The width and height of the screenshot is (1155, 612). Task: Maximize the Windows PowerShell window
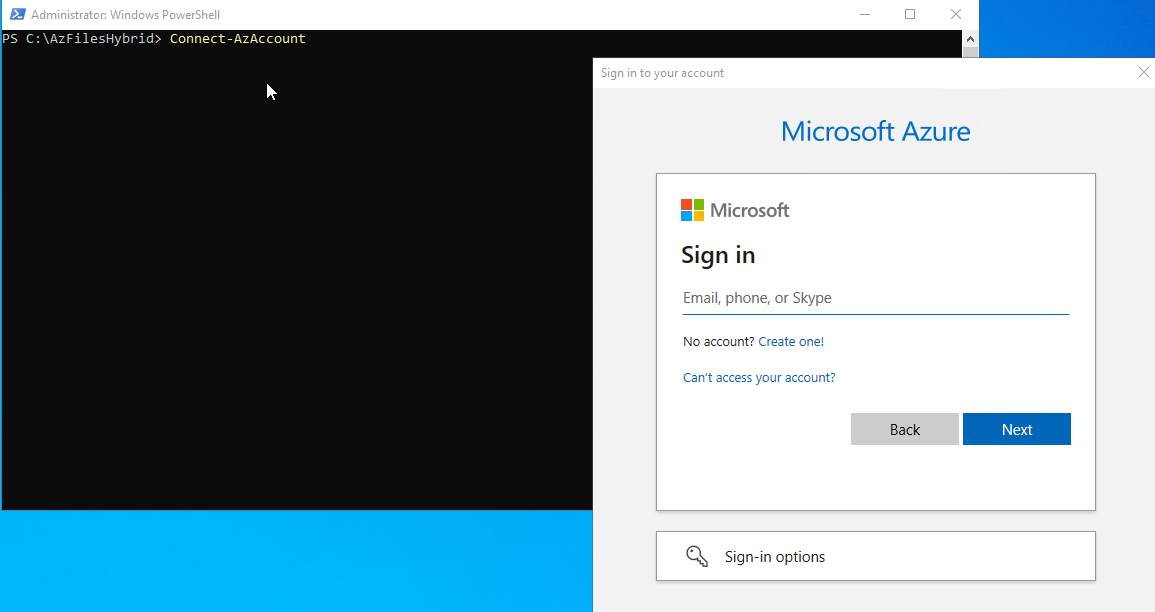pos(910,14)
